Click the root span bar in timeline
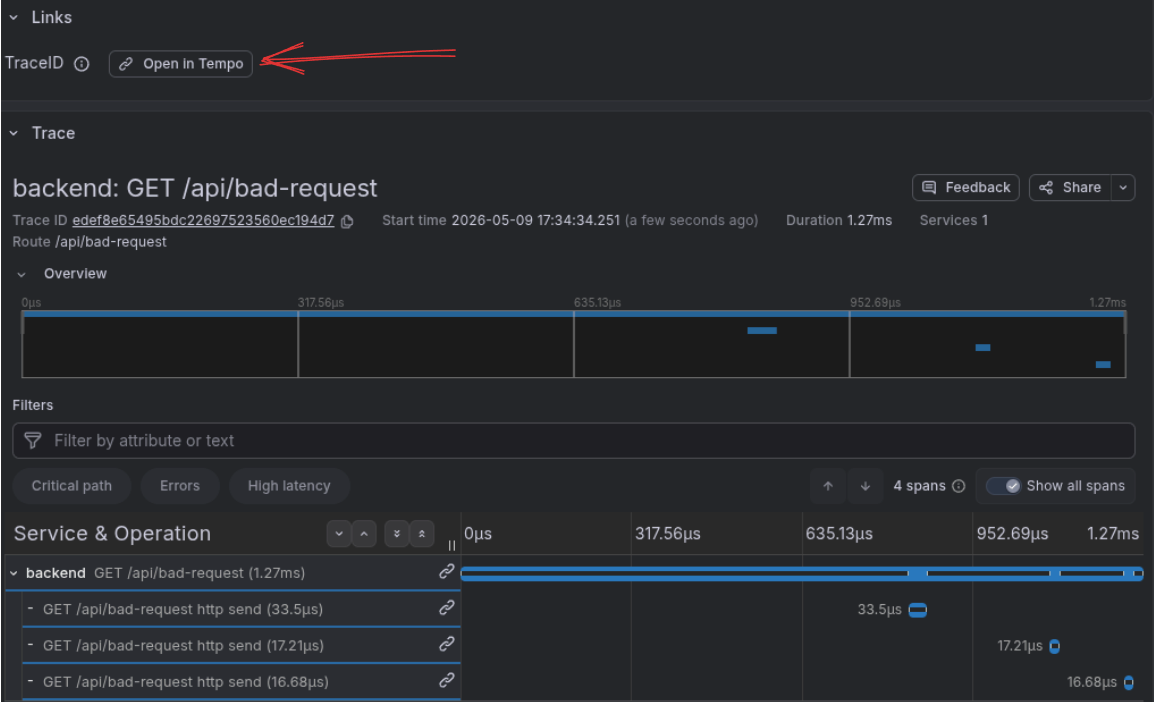1154x702 pixels. tap(801, 573)
